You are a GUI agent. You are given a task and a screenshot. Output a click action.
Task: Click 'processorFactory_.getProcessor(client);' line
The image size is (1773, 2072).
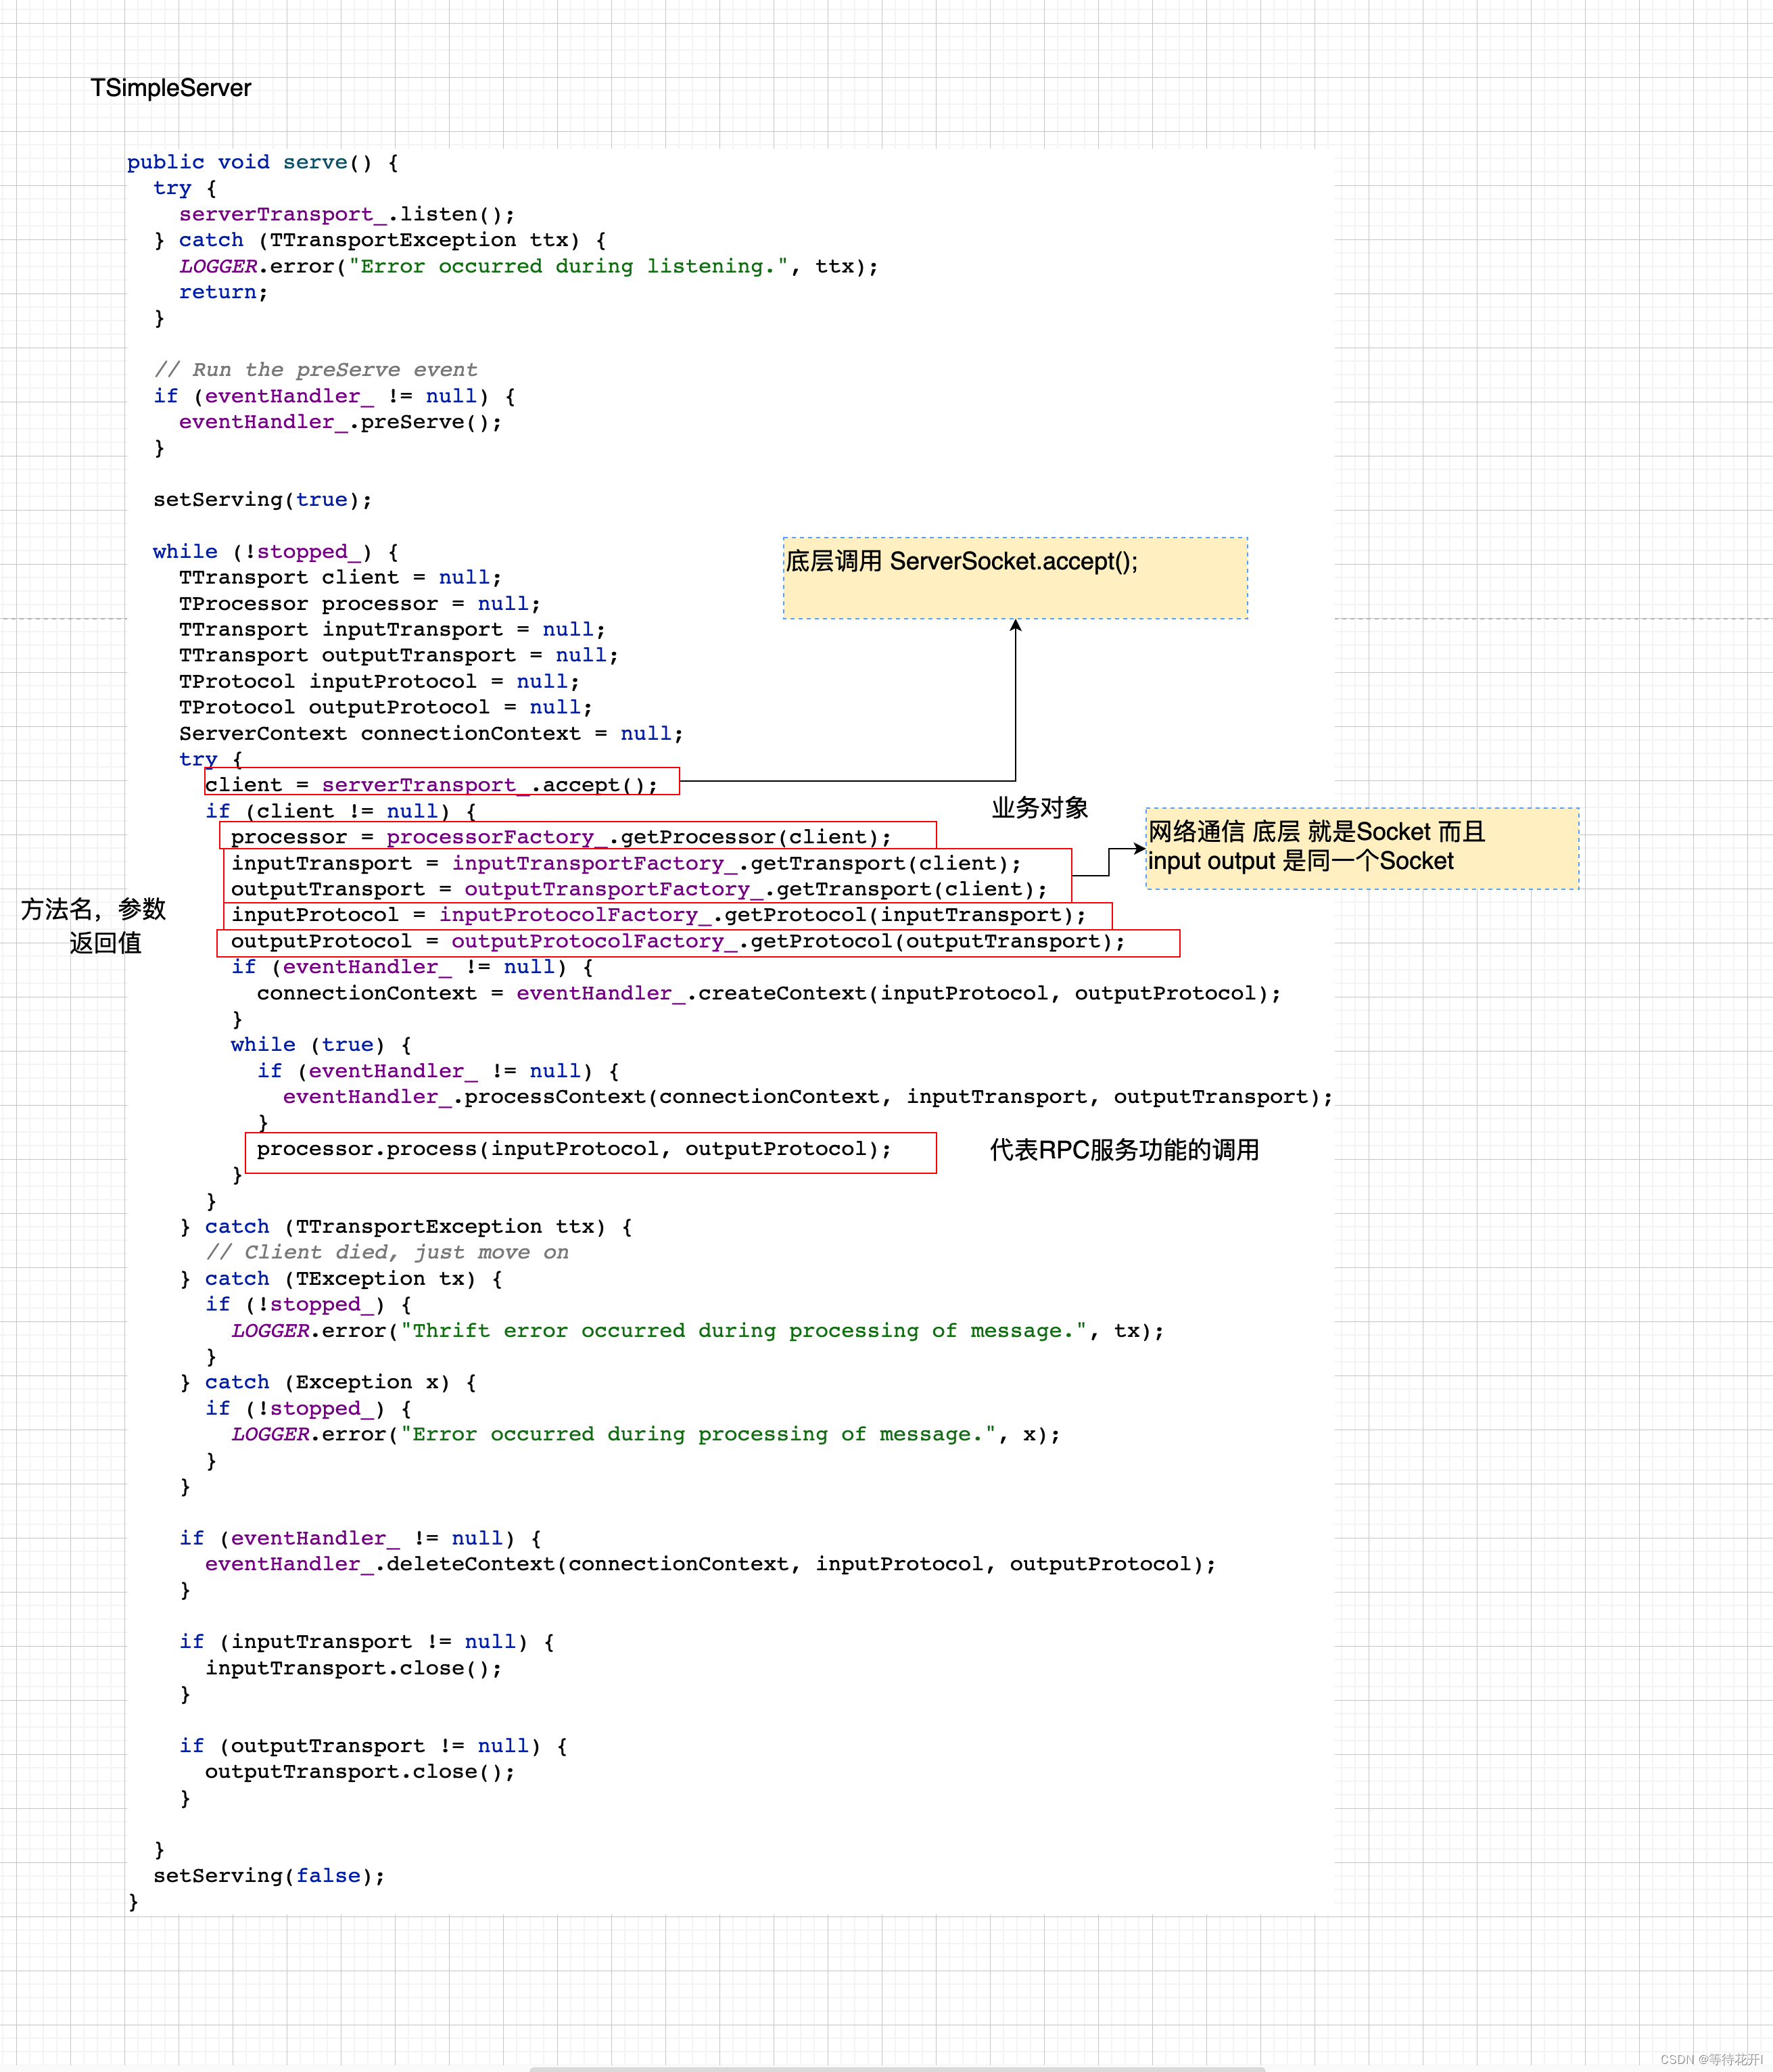561,837
